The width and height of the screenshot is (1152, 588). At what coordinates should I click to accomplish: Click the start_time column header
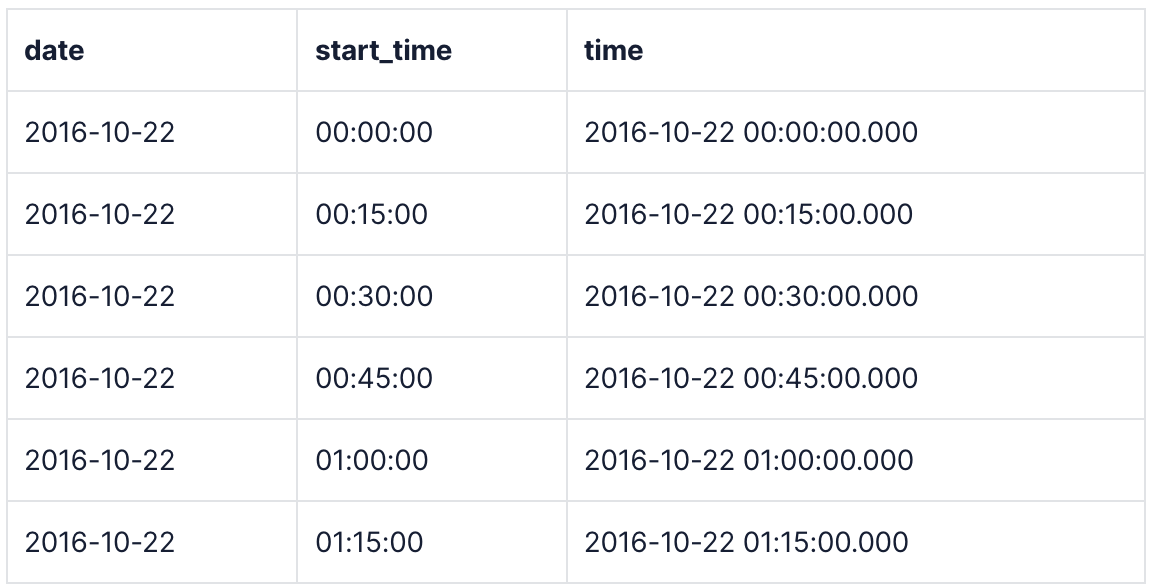[384, 51]
